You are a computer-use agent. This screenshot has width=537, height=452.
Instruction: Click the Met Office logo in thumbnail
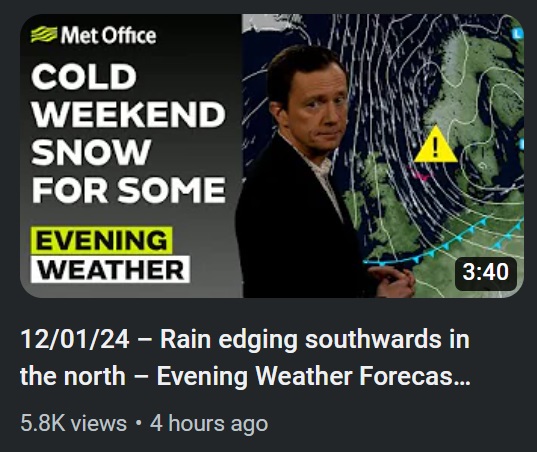tap(93, 35)
